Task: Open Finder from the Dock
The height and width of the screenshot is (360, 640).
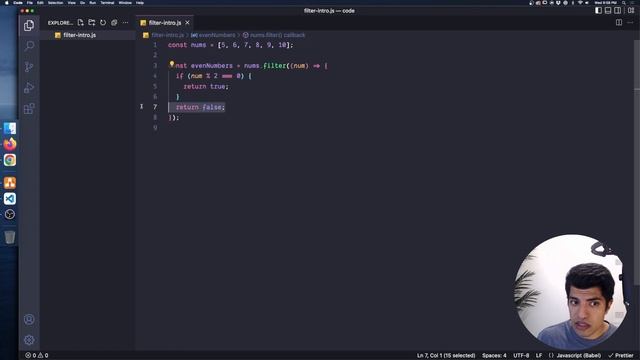Action: click(10, 128)
